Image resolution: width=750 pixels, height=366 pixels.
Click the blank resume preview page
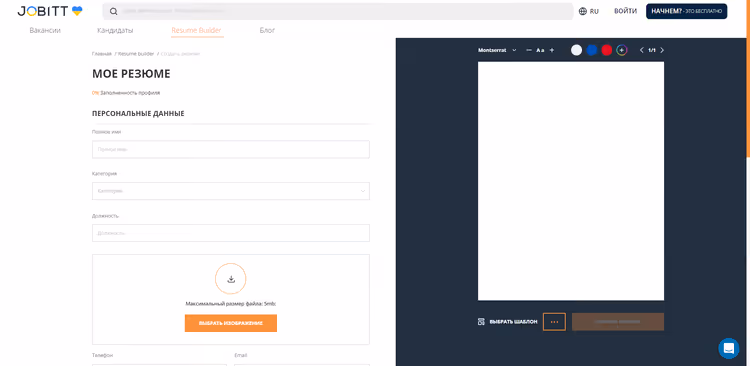point(571,181)
